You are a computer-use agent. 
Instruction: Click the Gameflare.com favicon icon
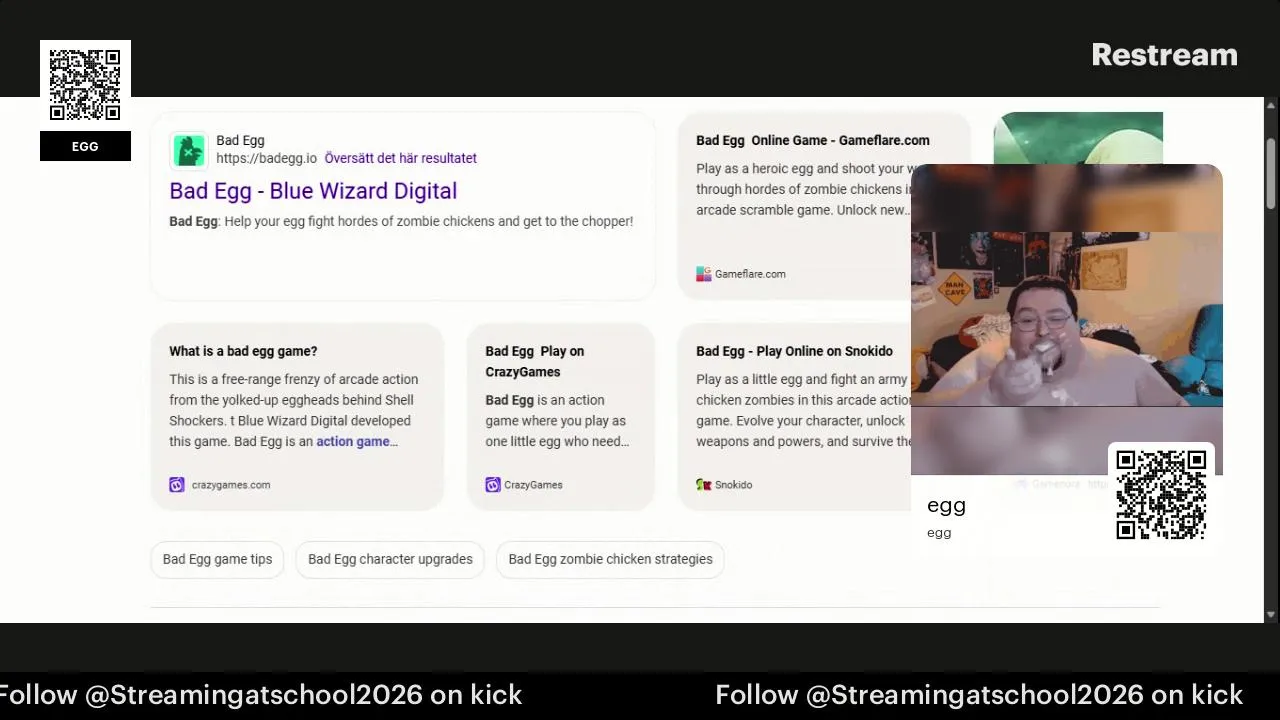click(704, 274)
